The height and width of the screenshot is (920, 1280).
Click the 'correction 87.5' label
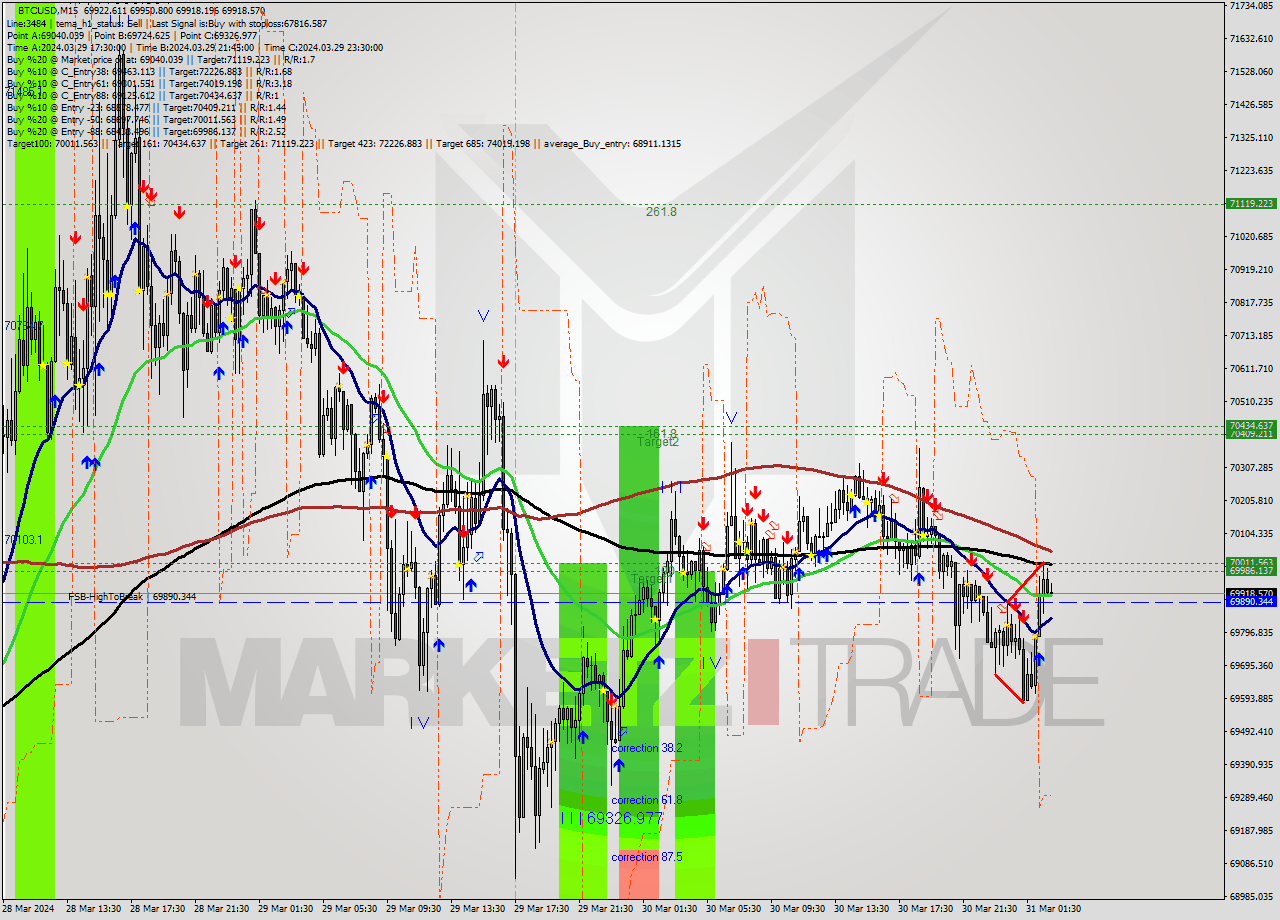point(647,857)
